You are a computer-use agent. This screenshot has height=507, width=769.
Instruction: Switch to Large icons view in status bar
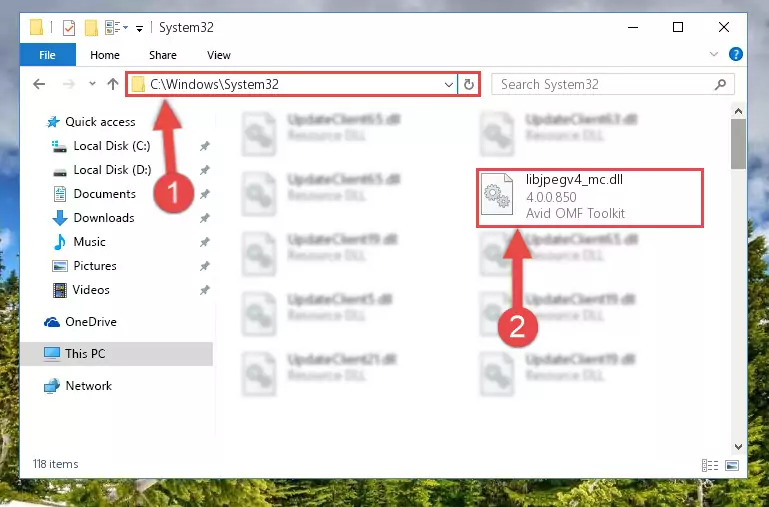(x=732, y=465)
